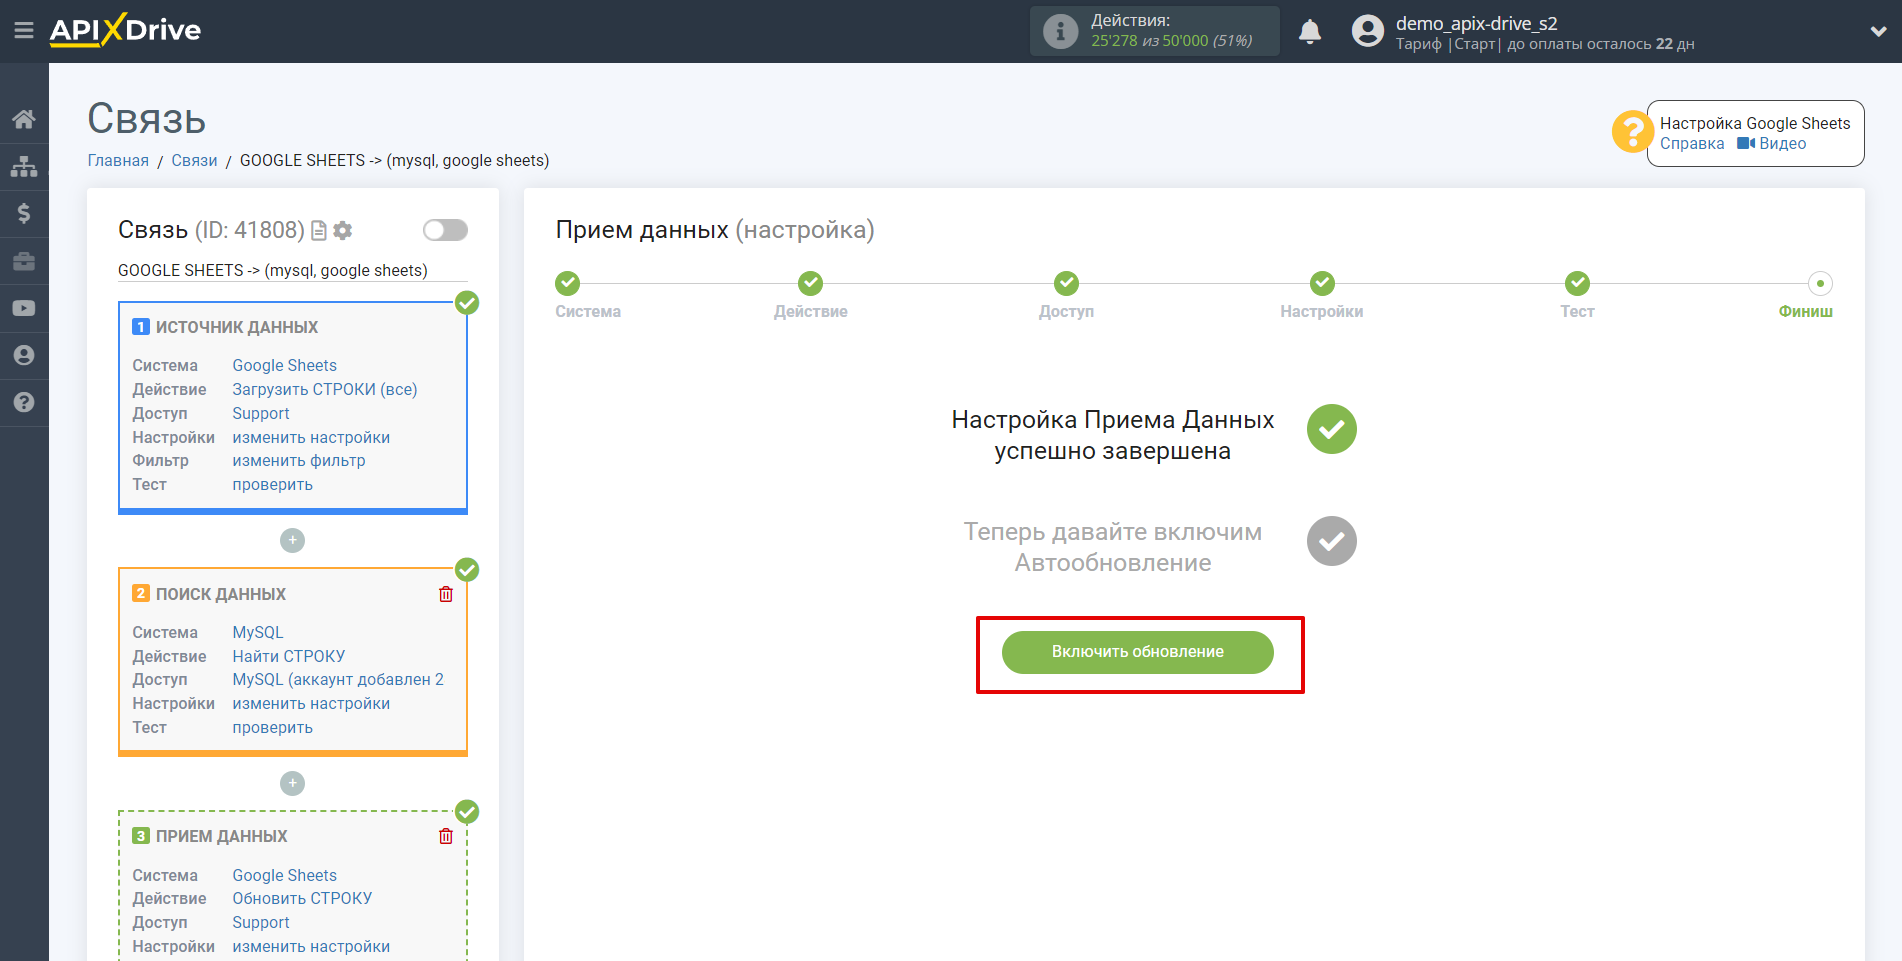Open the Главная breadcrumb link
The height and width of the screenshot is (961, 1902).
(118, 160)
